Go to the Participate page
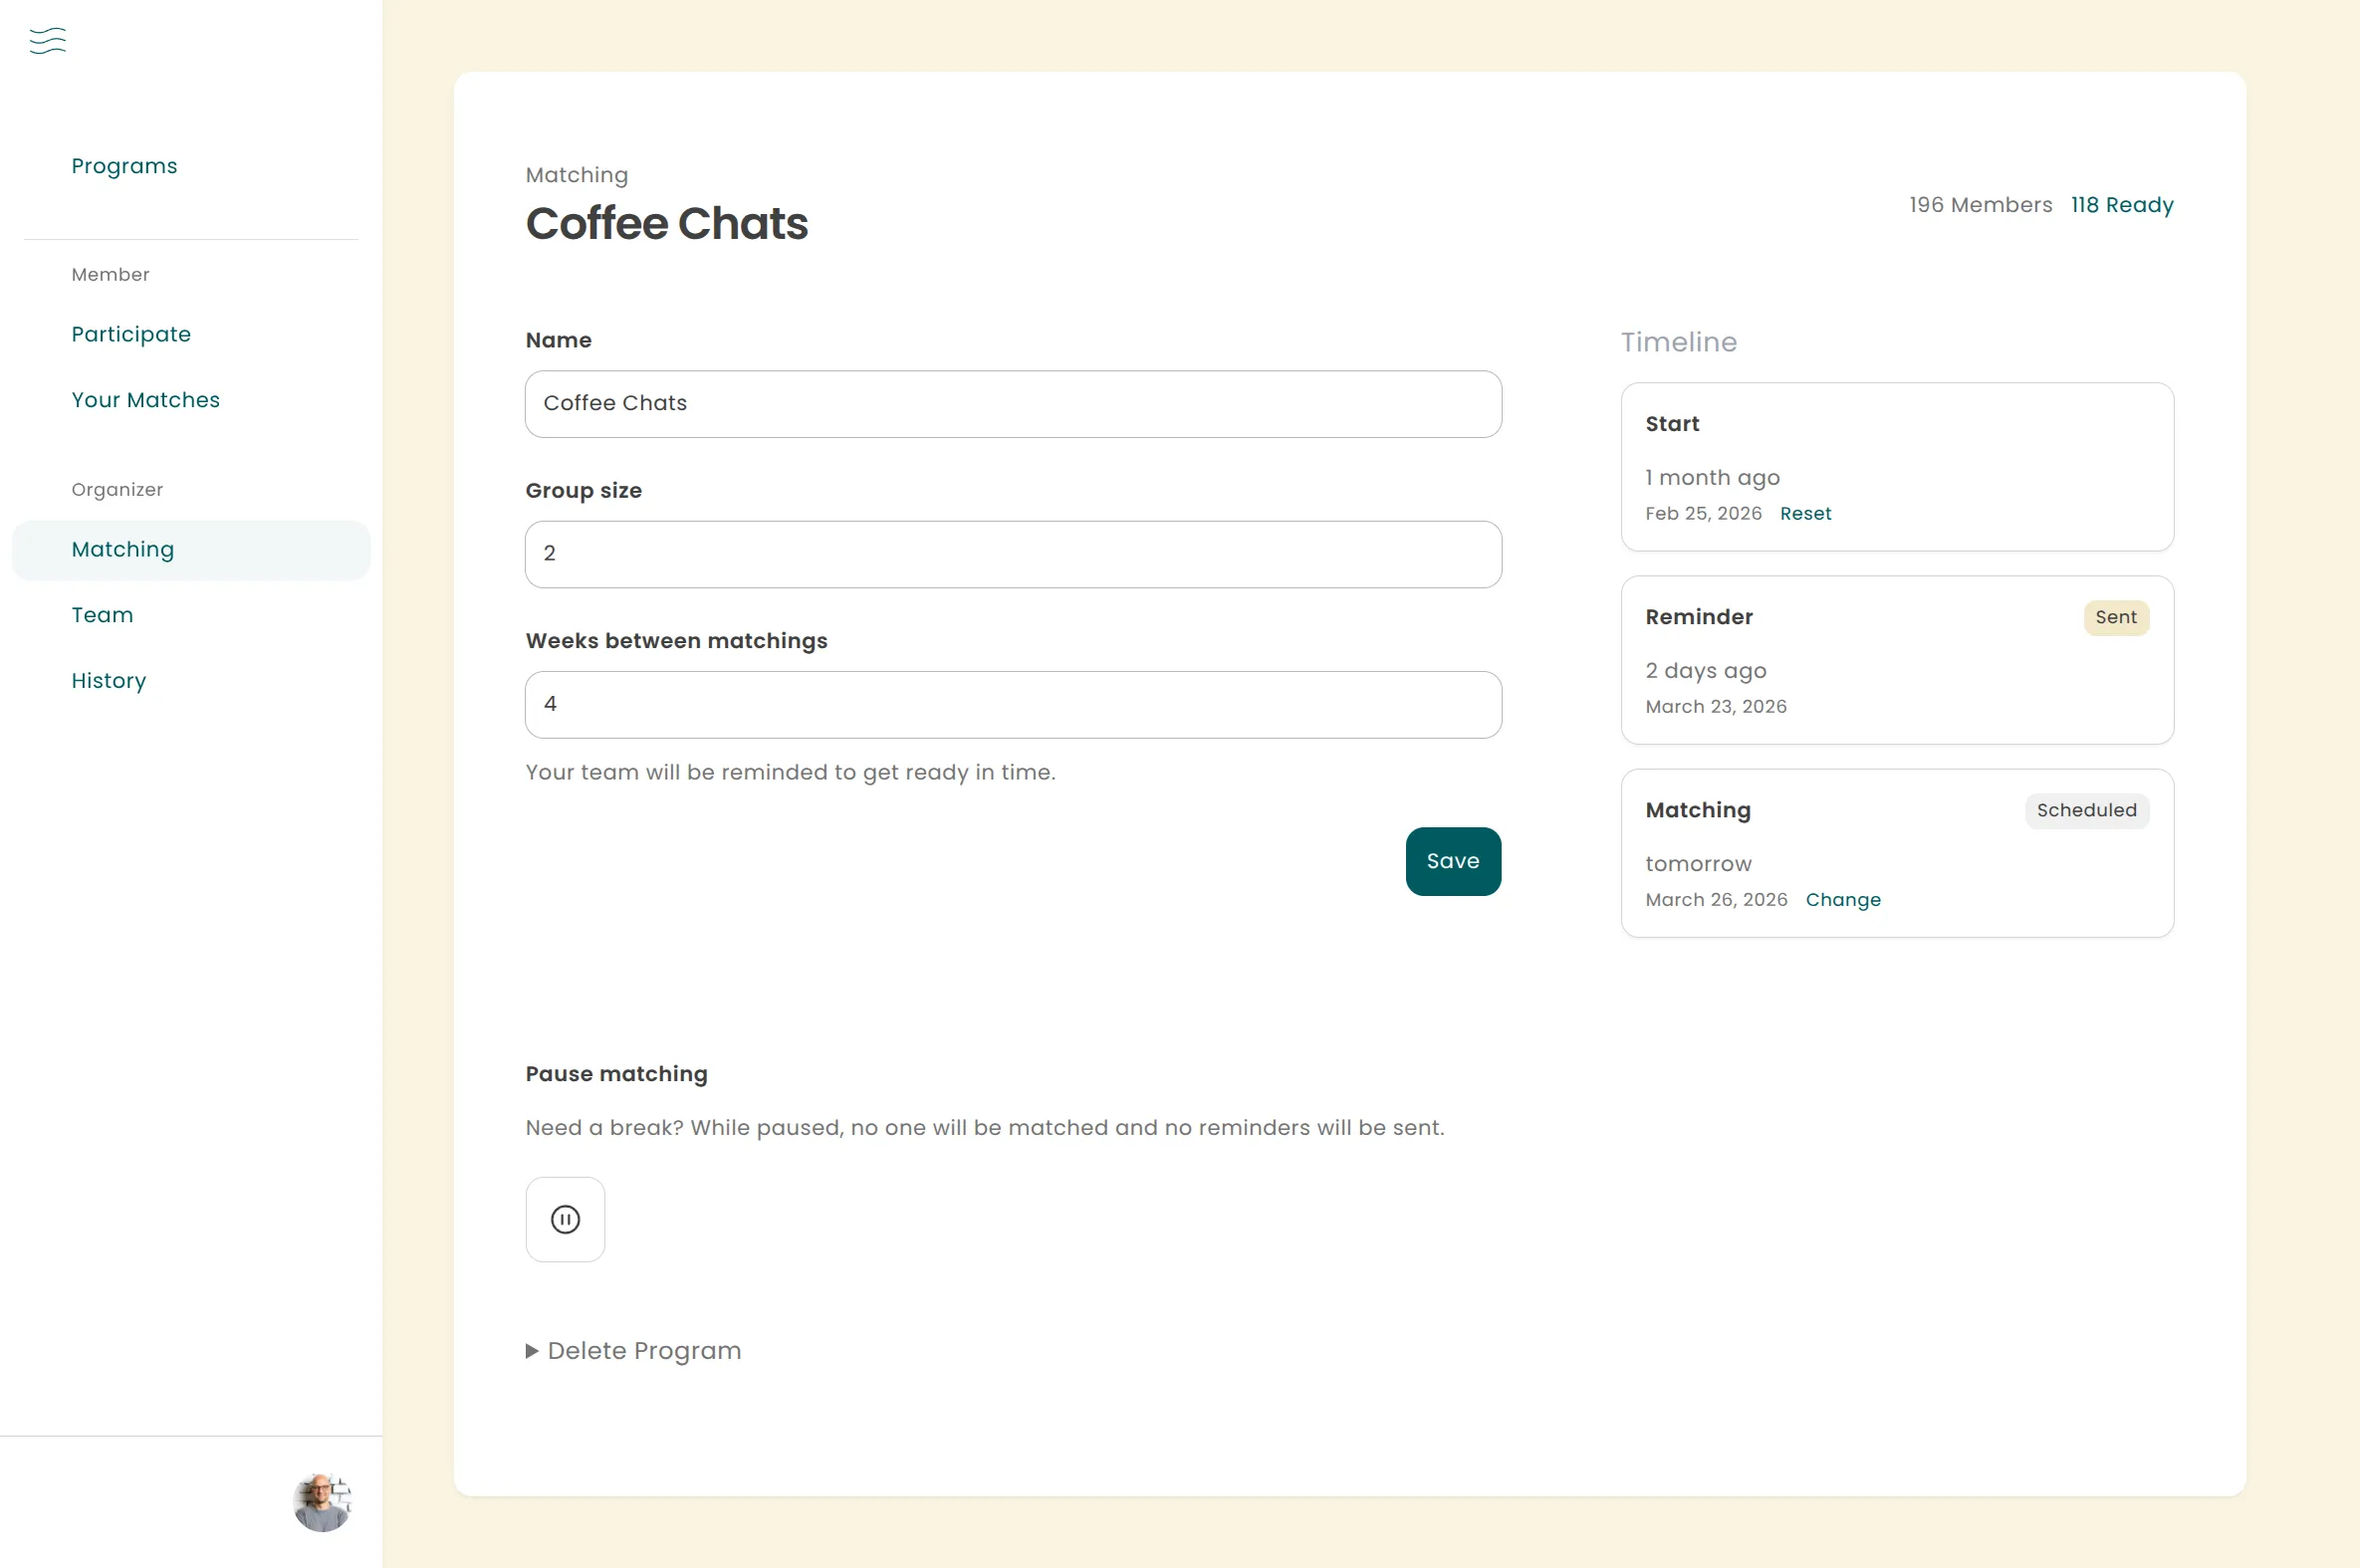This screenshot has height=1568, width=2360. coord(131,334)
